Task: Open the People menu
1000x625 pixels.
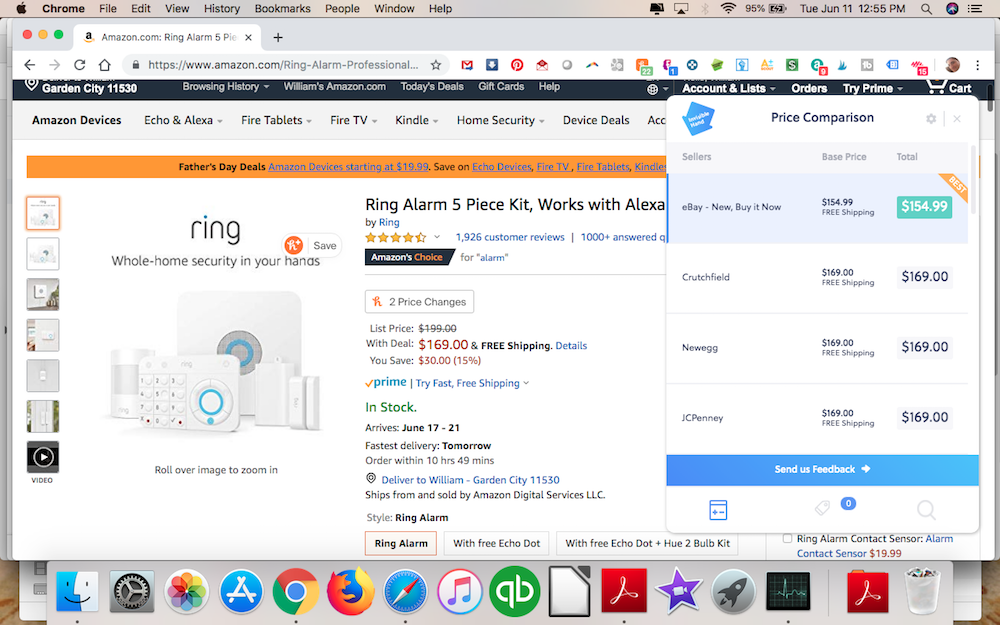Action: pyautogui.click(x=342, y=8)
